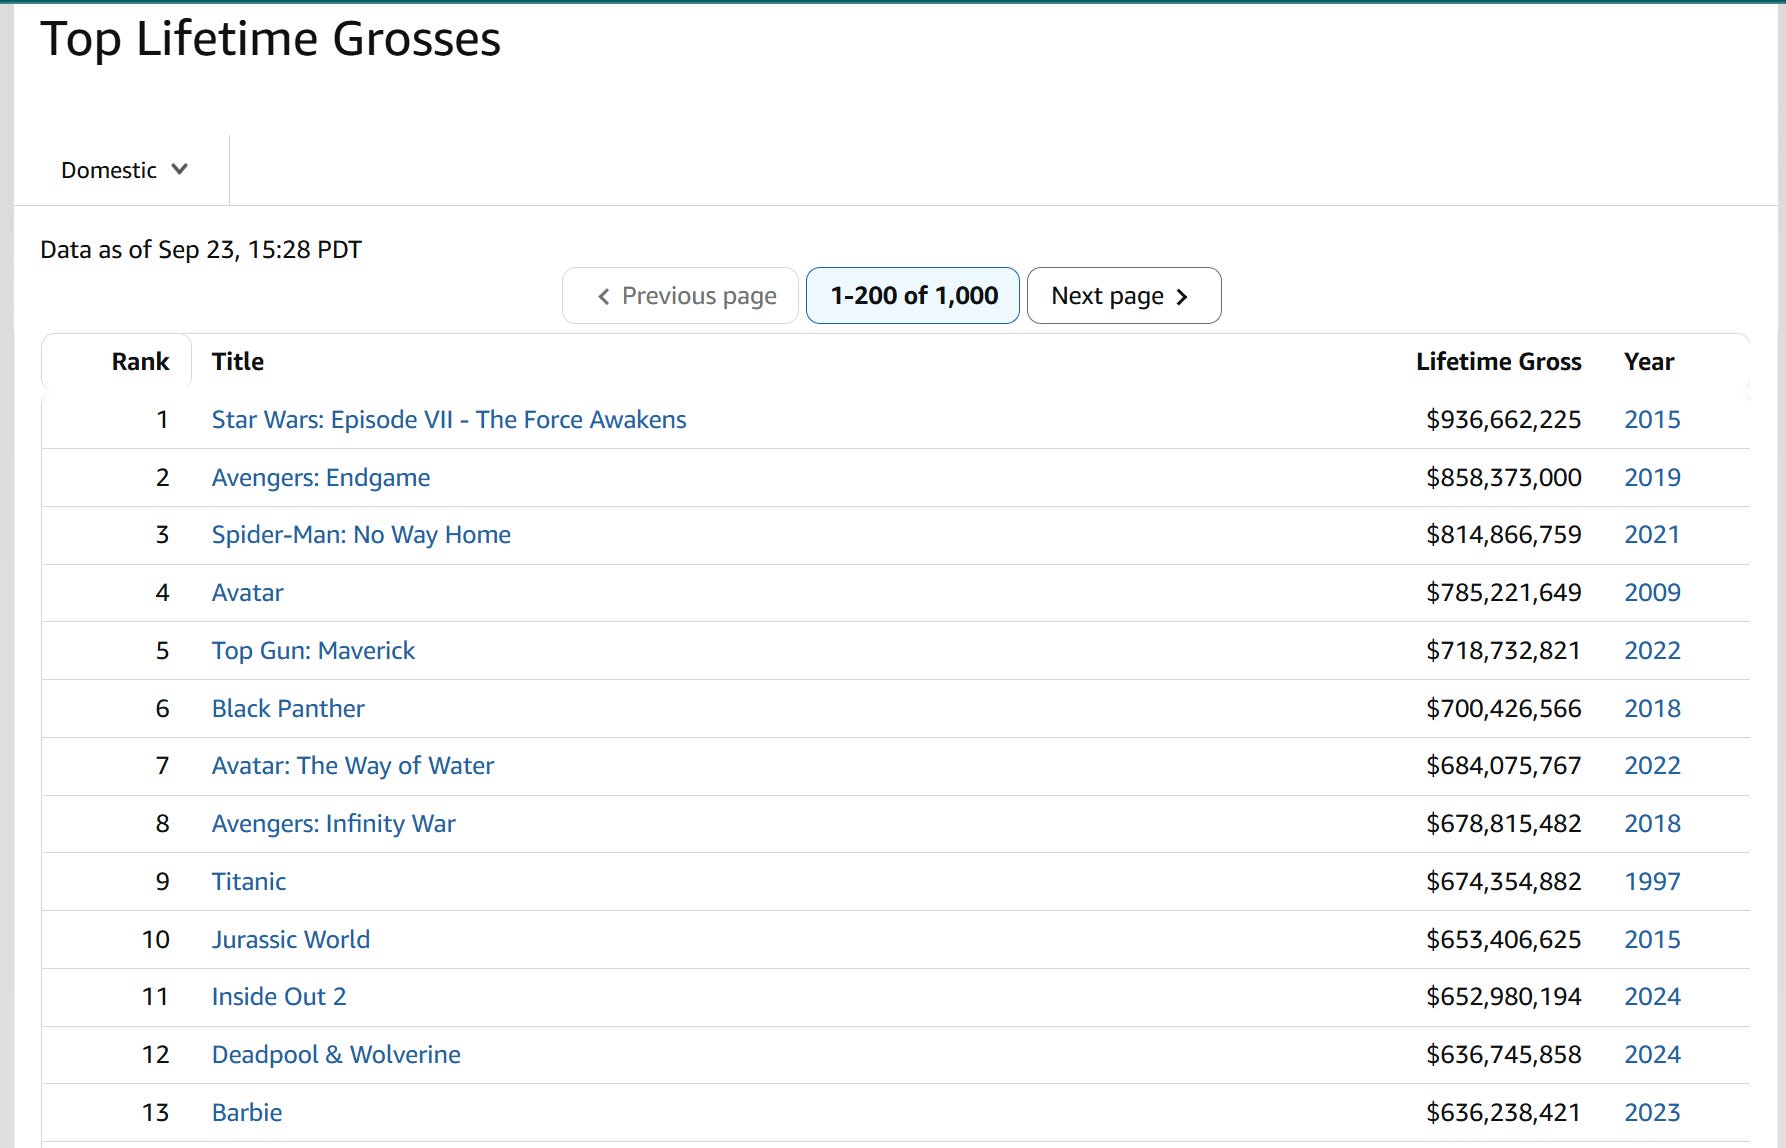Open Spider-Man: No Way Home link

(x=361, y=535)
